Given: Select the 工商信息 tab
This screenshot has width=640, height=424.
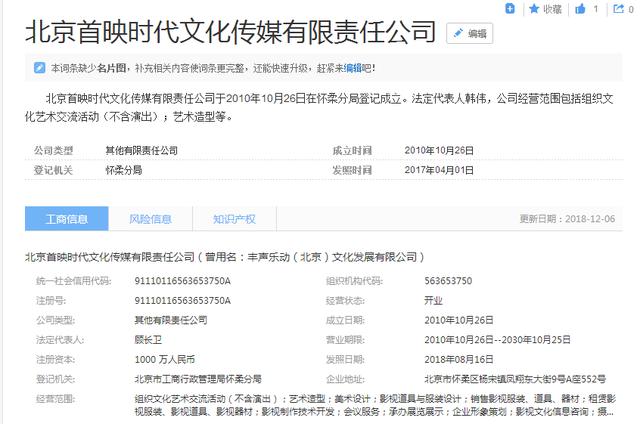Looking at the screenshot, I should tap(67, 219).
